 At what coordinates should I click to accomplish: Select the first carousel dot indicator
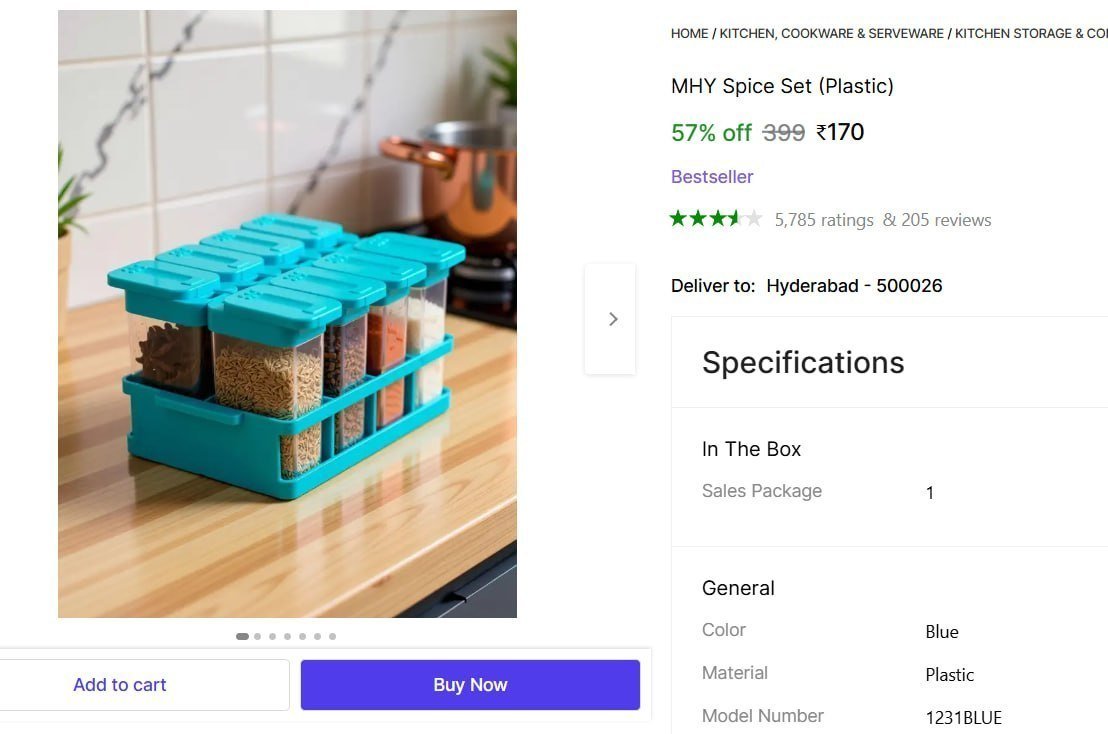click(242, 636)
